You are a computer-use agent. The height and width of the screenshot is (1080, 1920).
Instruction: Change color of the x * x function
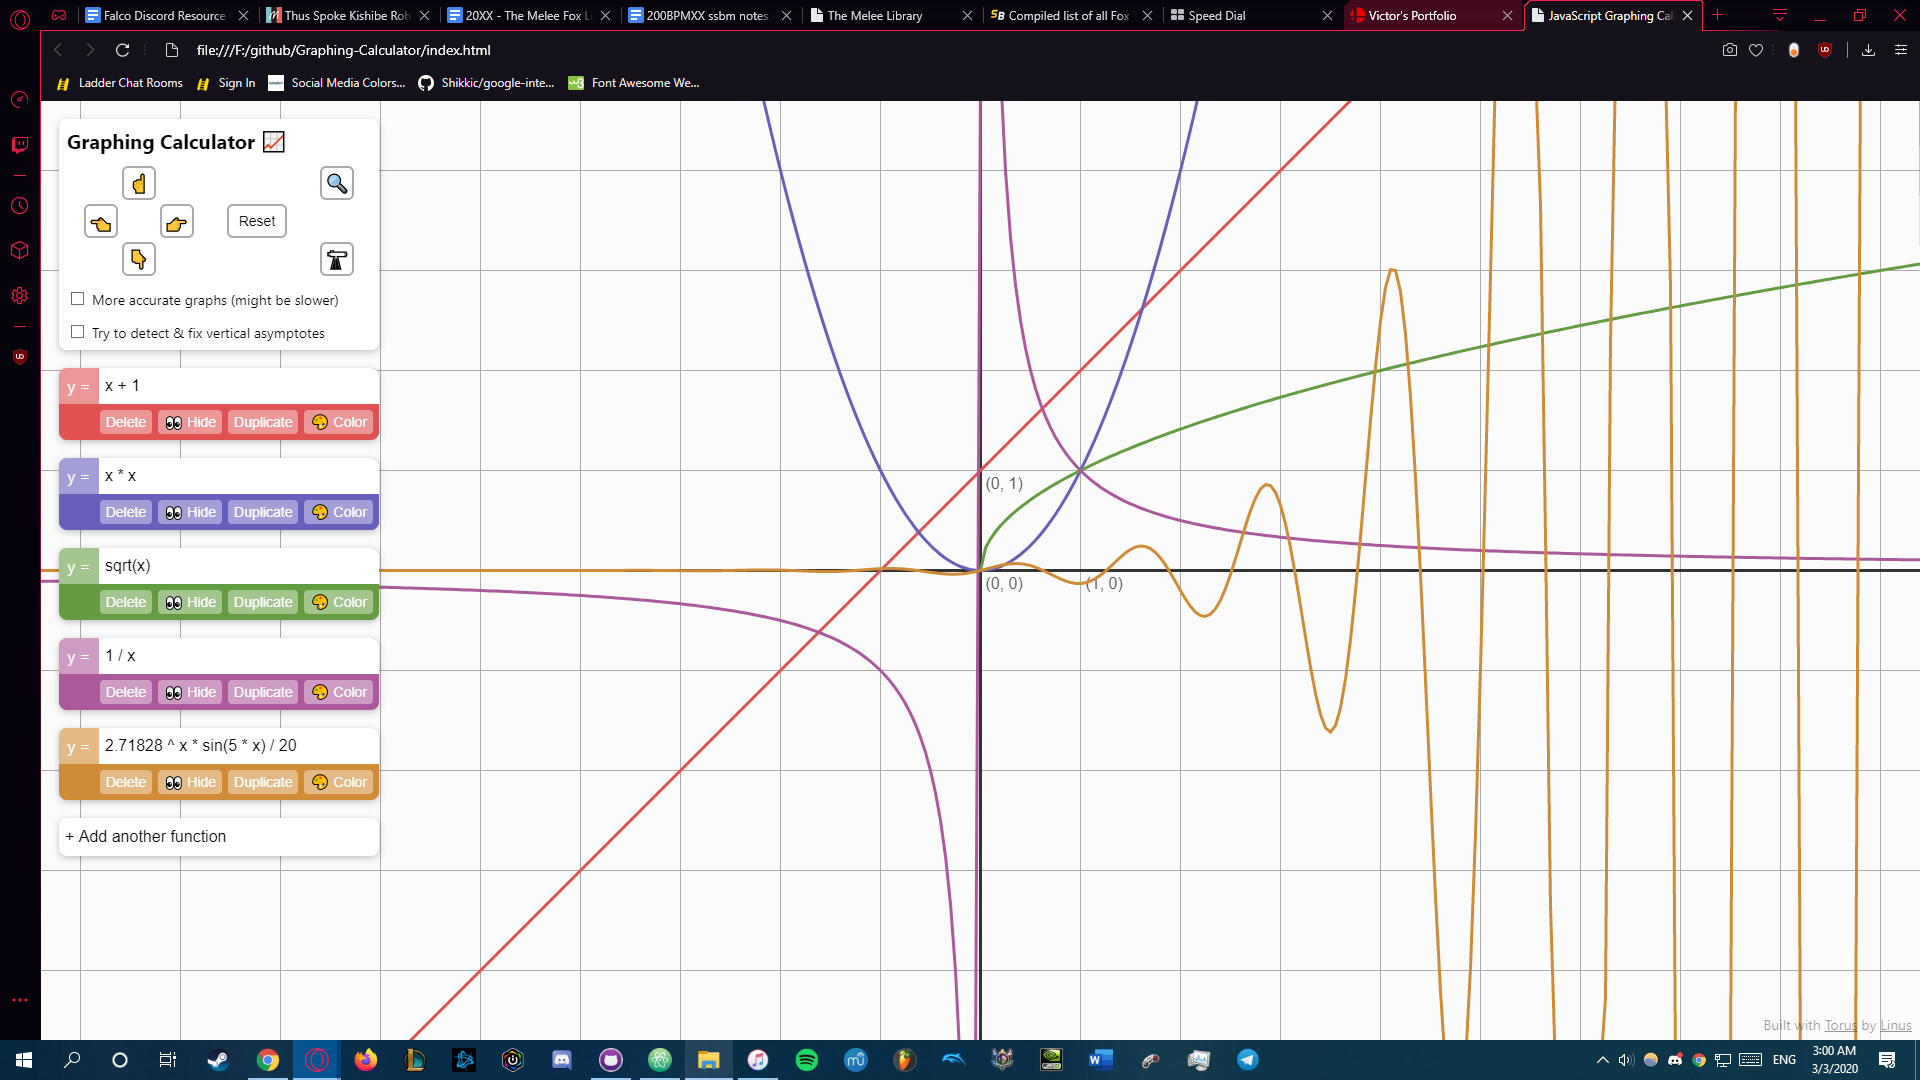coord(339,512)
